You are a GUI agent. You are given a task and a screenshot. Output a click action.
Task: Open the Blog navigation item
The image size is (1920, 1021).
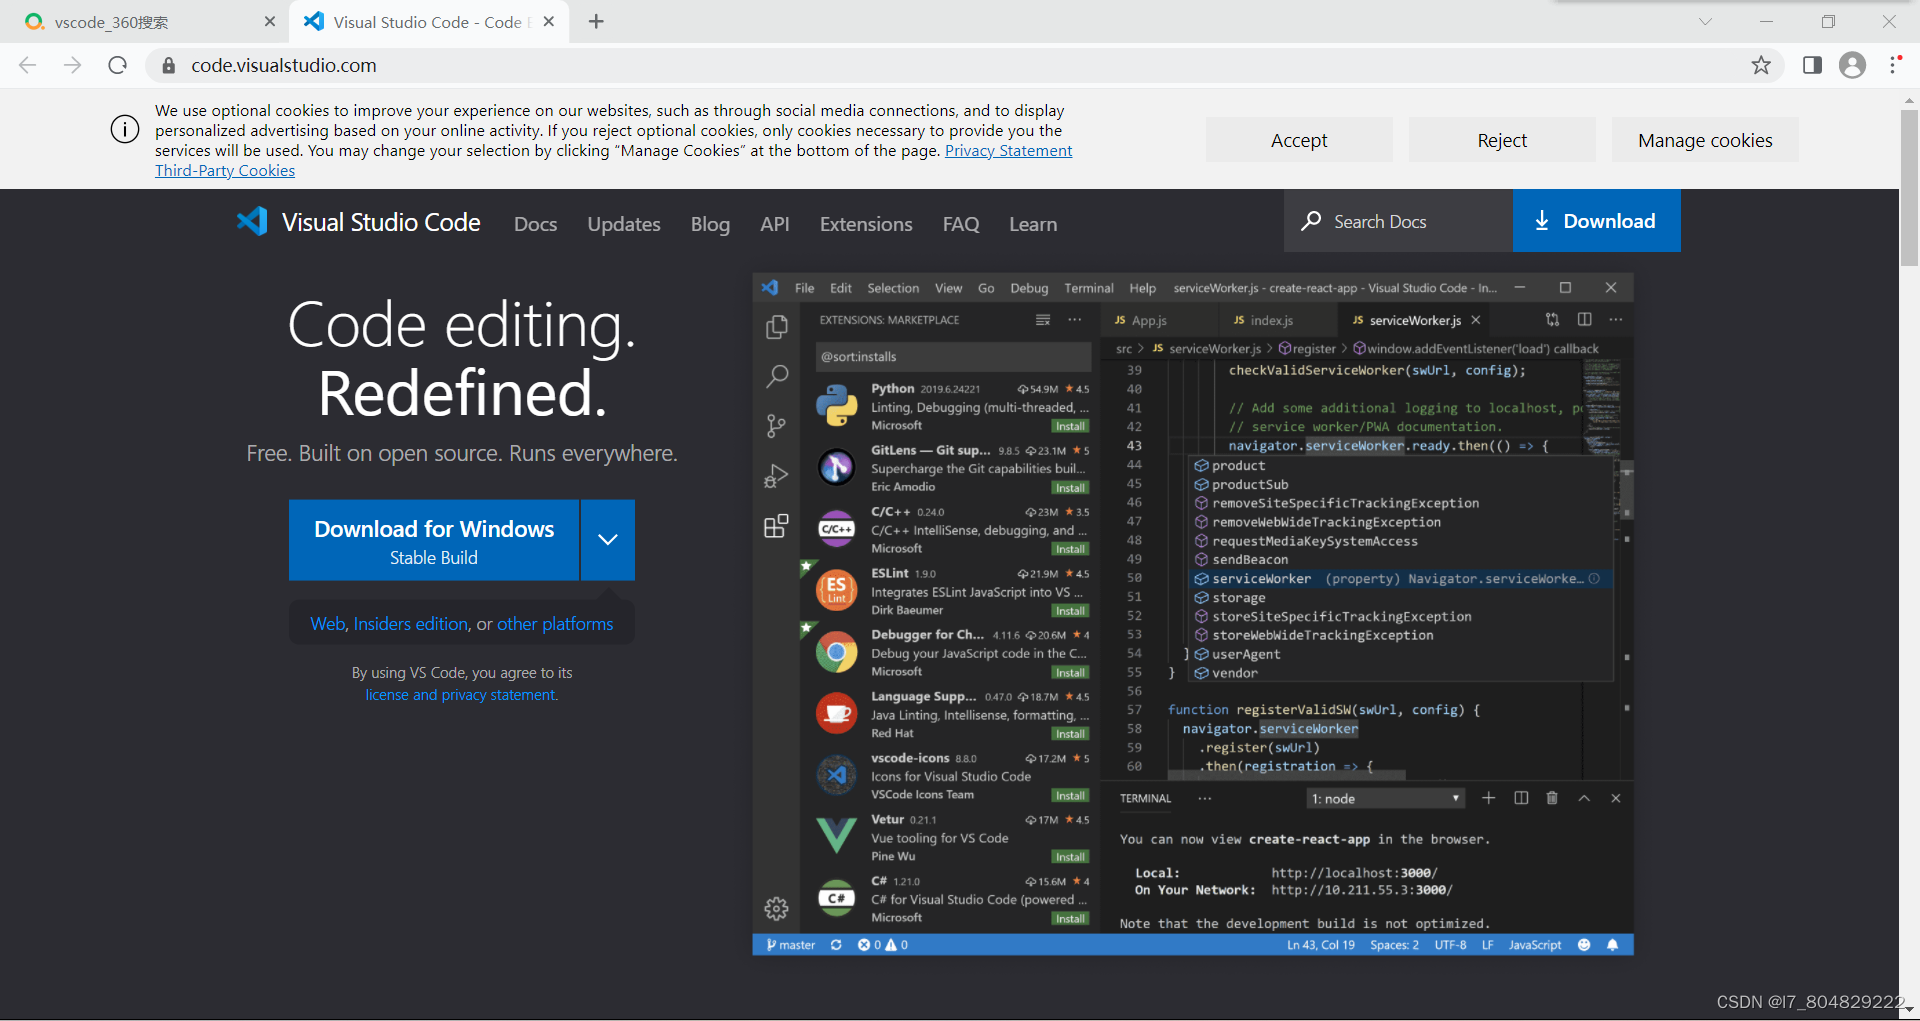click(x=710, y=224)
